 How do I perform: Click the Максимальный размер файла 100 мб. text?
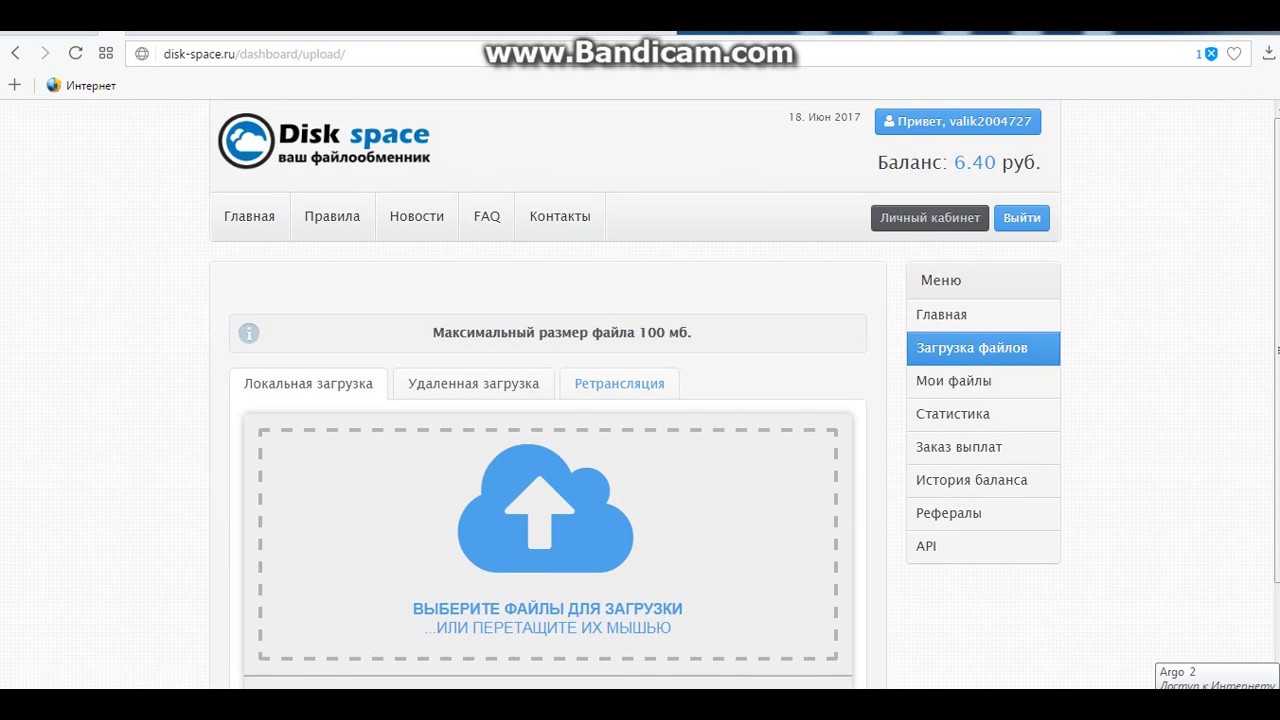pyautogui.click(x=562, y=333)
